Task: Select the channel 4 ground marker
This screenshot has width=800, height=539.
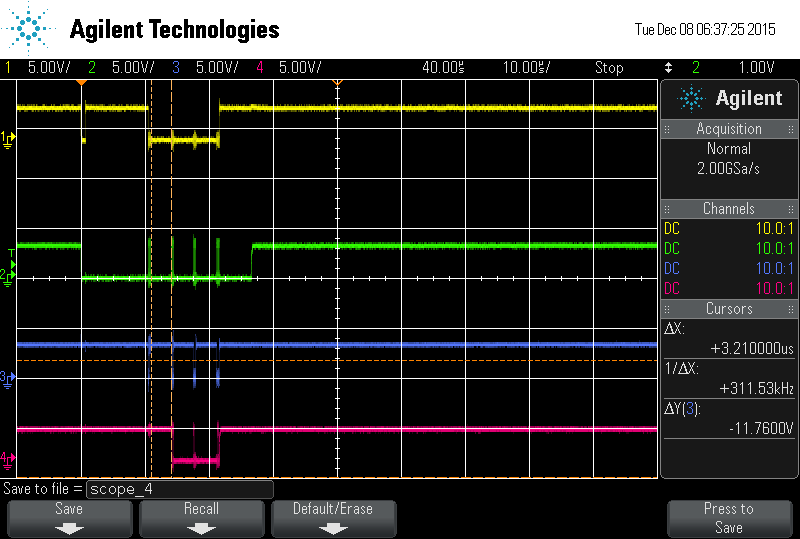Action: point(8,460)
